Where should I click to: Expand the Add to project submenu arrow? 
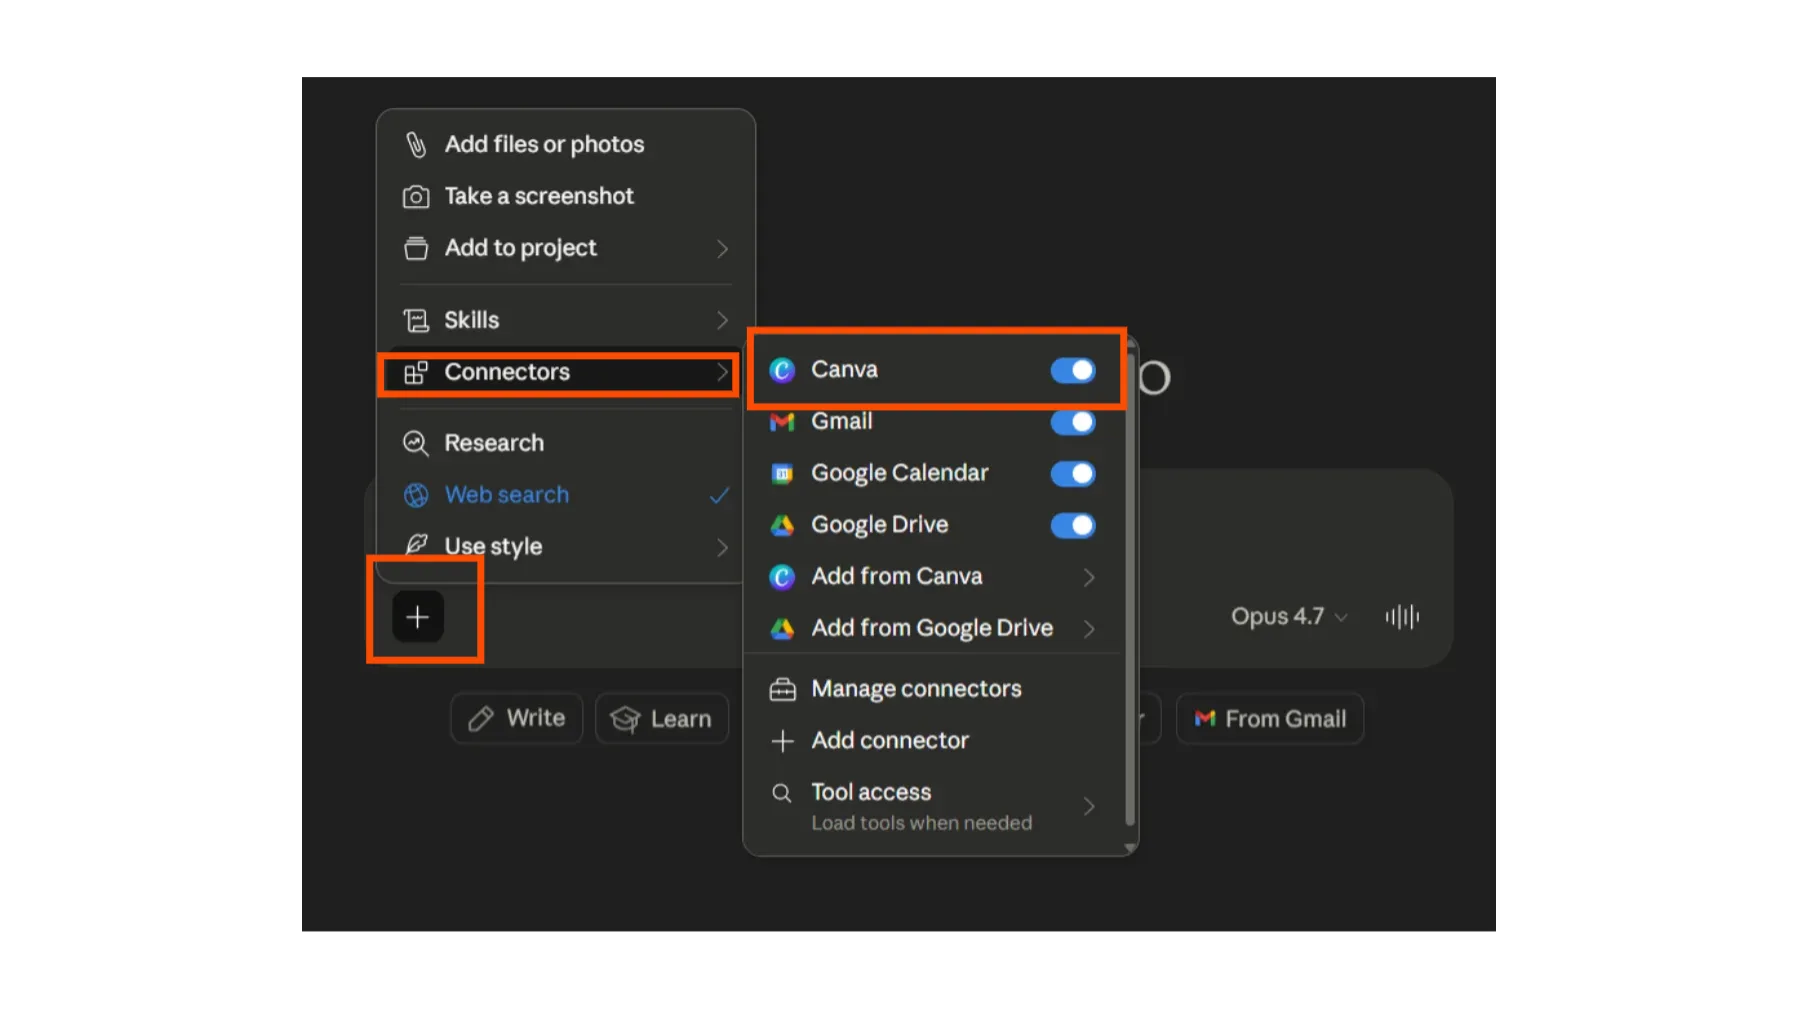(722, 249)
